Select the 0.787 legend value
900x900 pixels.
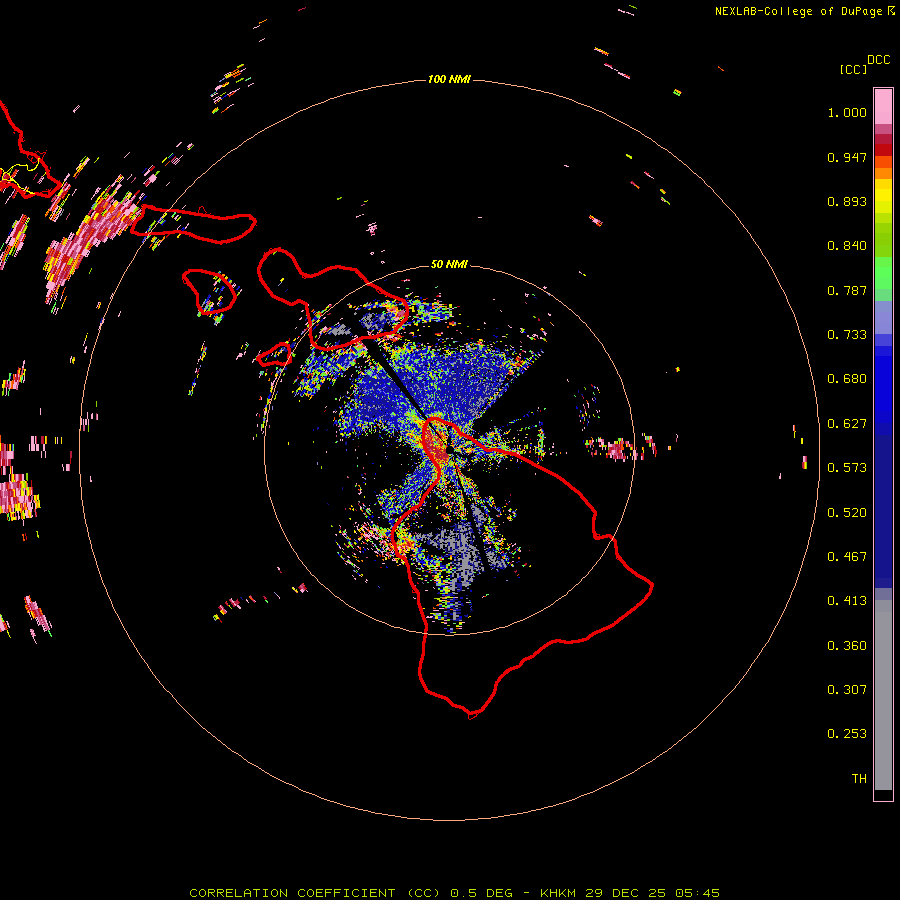tap(847, 290)
